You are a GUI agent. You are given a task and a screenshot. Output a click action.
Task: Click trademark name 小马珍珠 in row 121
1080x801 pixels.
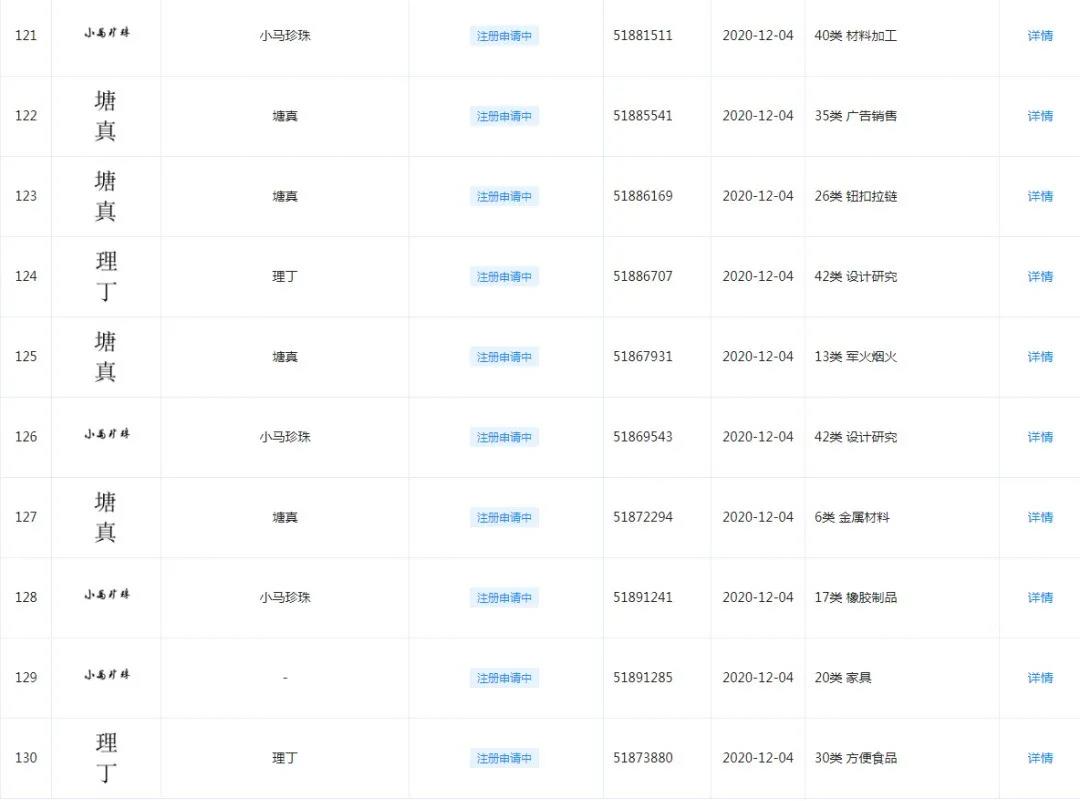[285, 35]
